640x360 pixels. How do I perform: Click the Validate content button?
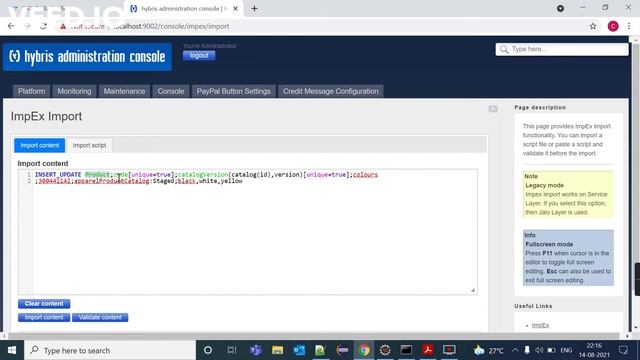100,317
